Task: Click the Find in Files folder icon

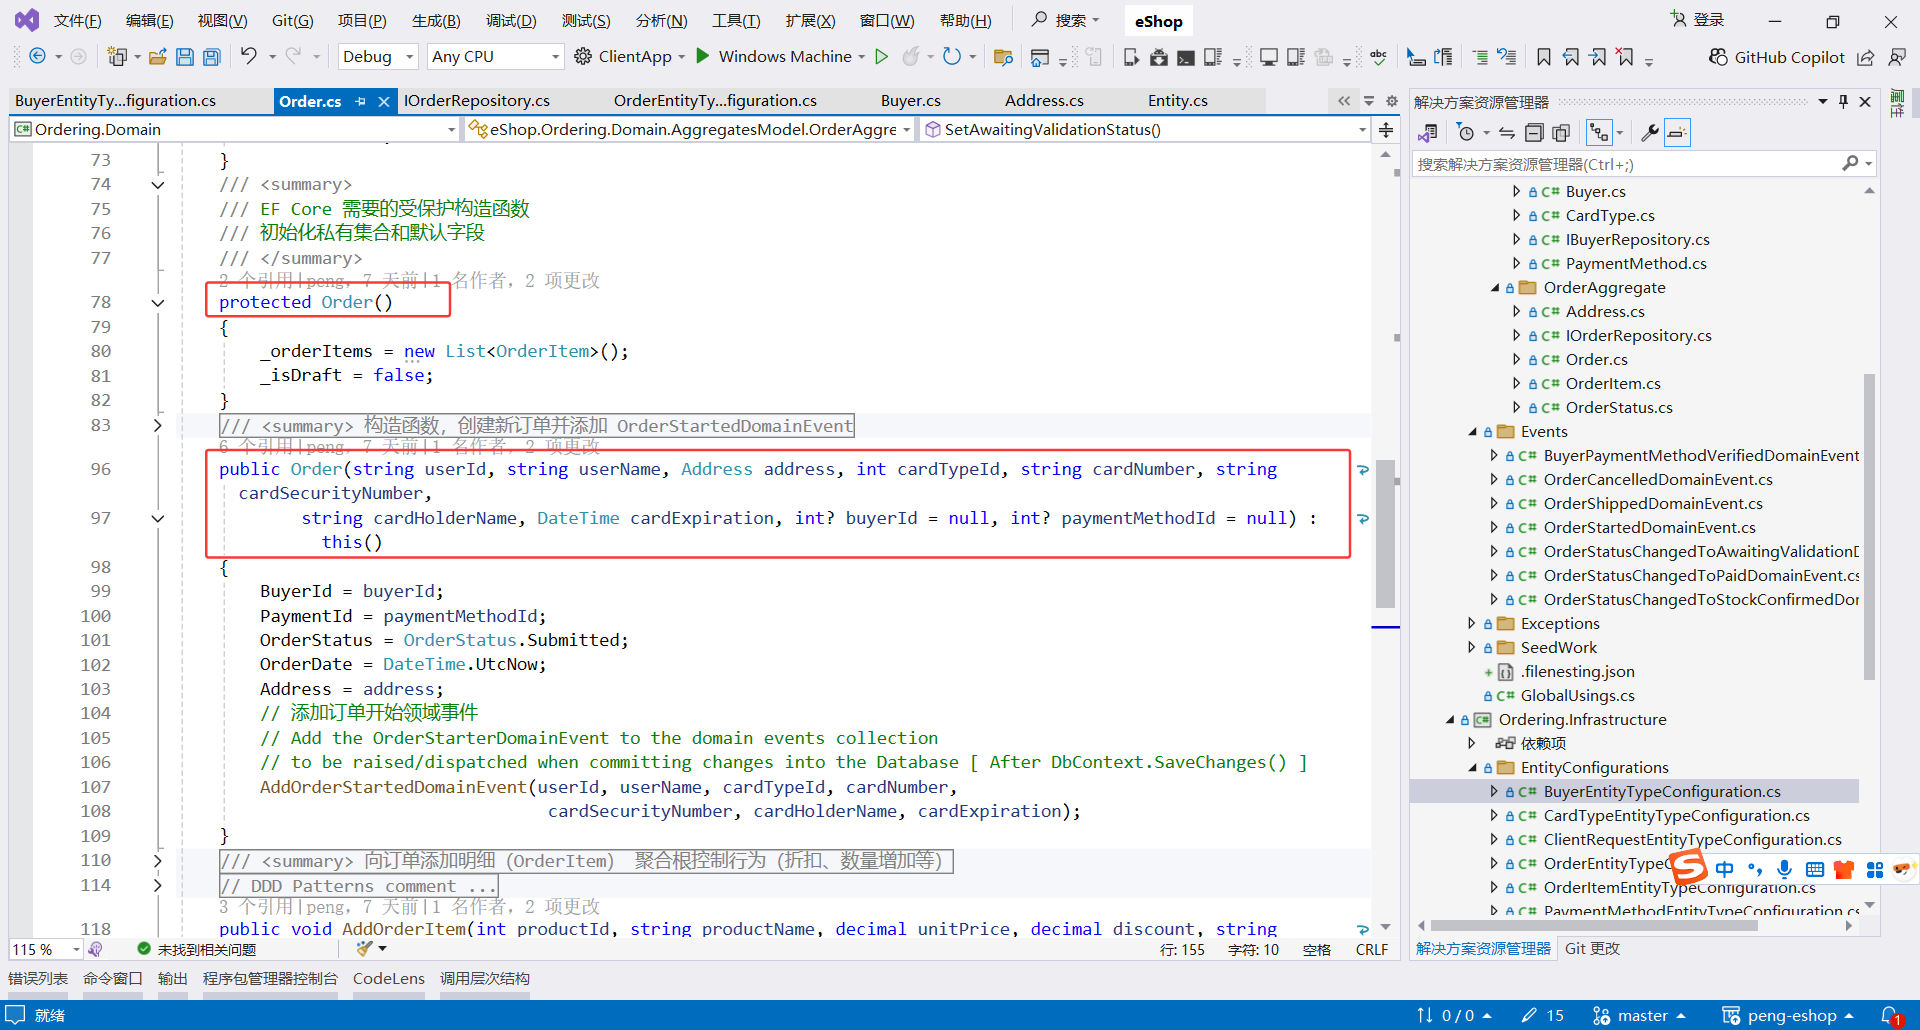Action: click(1003, 57)
